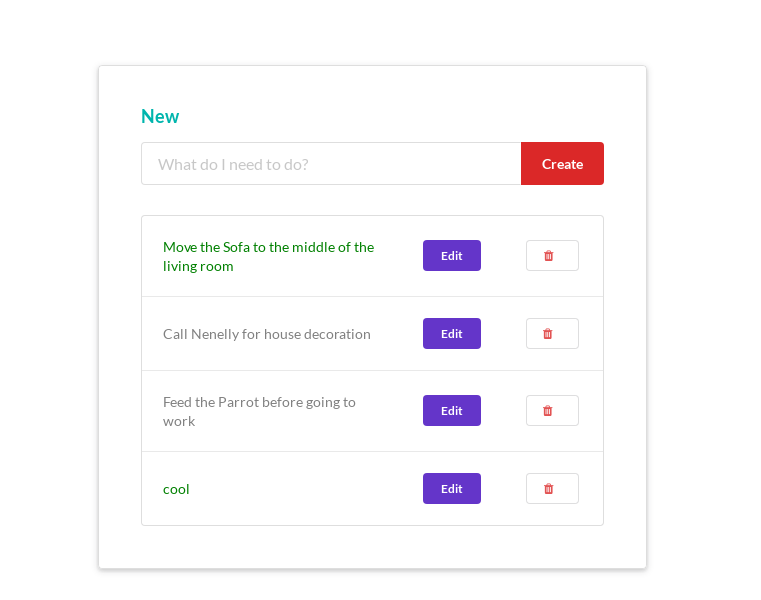761x600 pixels.
Task: Click the 'Feed the Parrot before going' text
Action: tap(259, 402)
